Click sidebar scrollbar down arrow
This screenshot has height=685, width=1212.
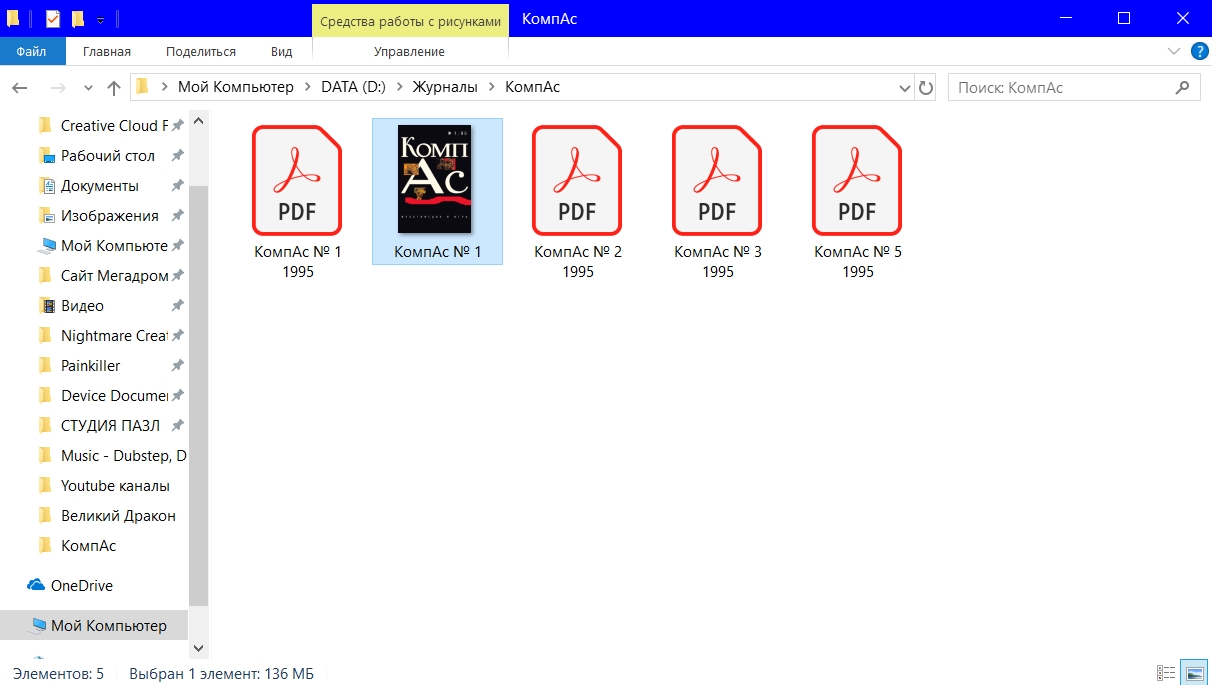(x=198, y=649)
